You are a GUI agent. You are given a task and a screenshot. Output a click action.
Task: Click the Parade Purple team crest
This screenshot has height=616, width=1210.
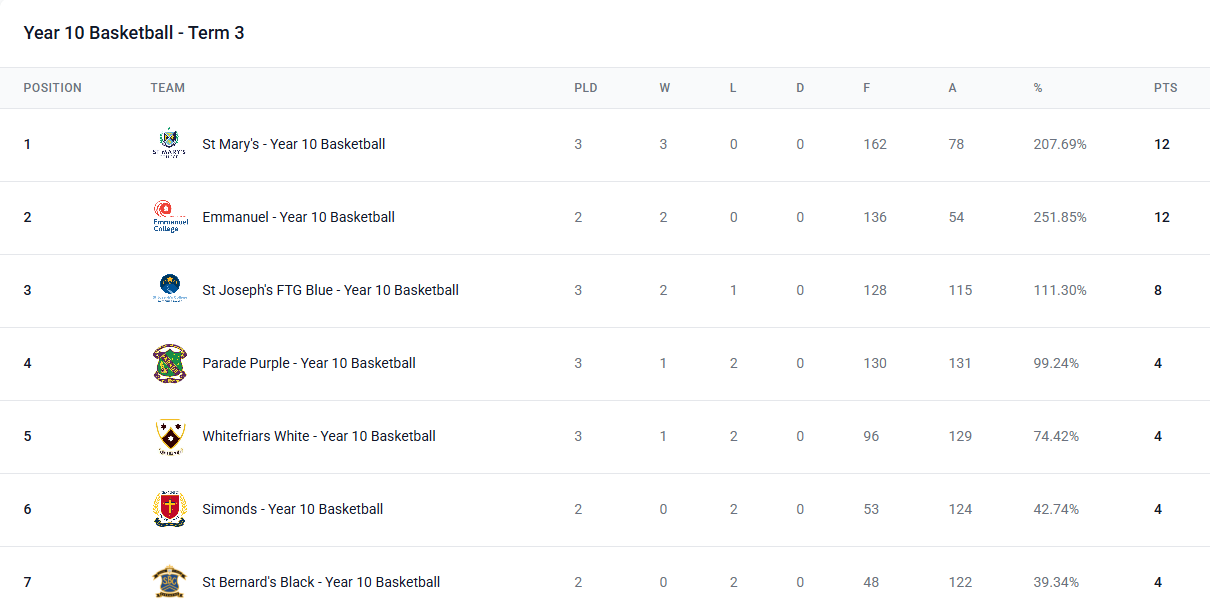click(169, 363)
